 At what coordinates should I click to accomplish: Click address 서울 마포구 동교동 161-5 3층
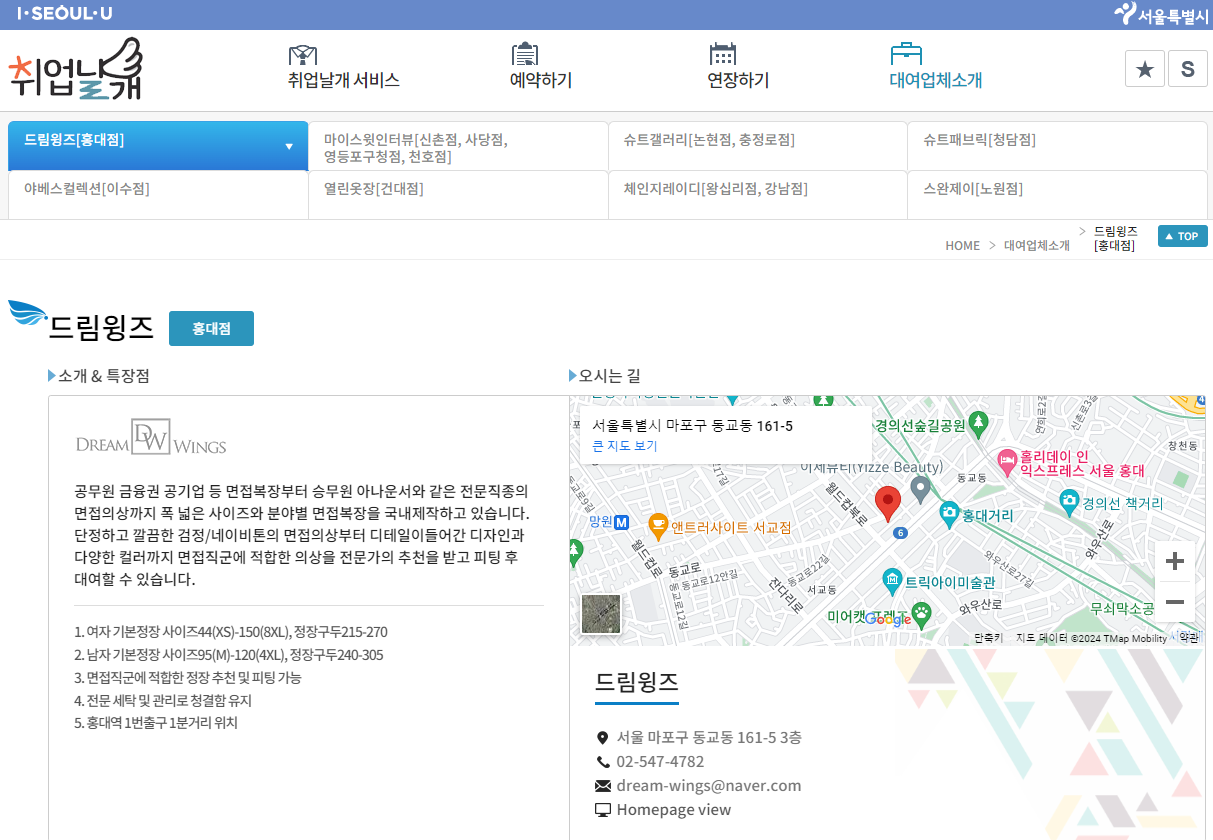pos(709,738)
